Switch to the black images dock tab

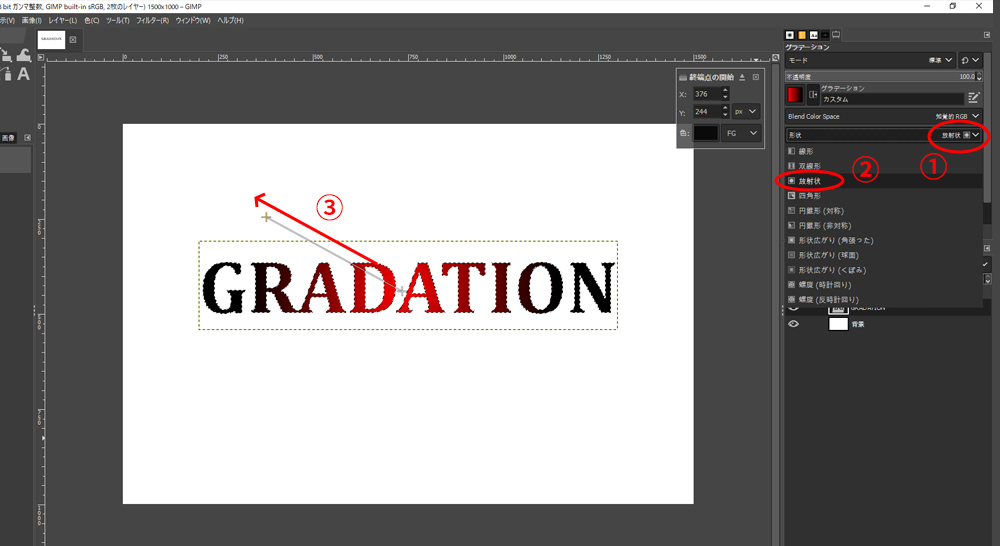[825, 34]
